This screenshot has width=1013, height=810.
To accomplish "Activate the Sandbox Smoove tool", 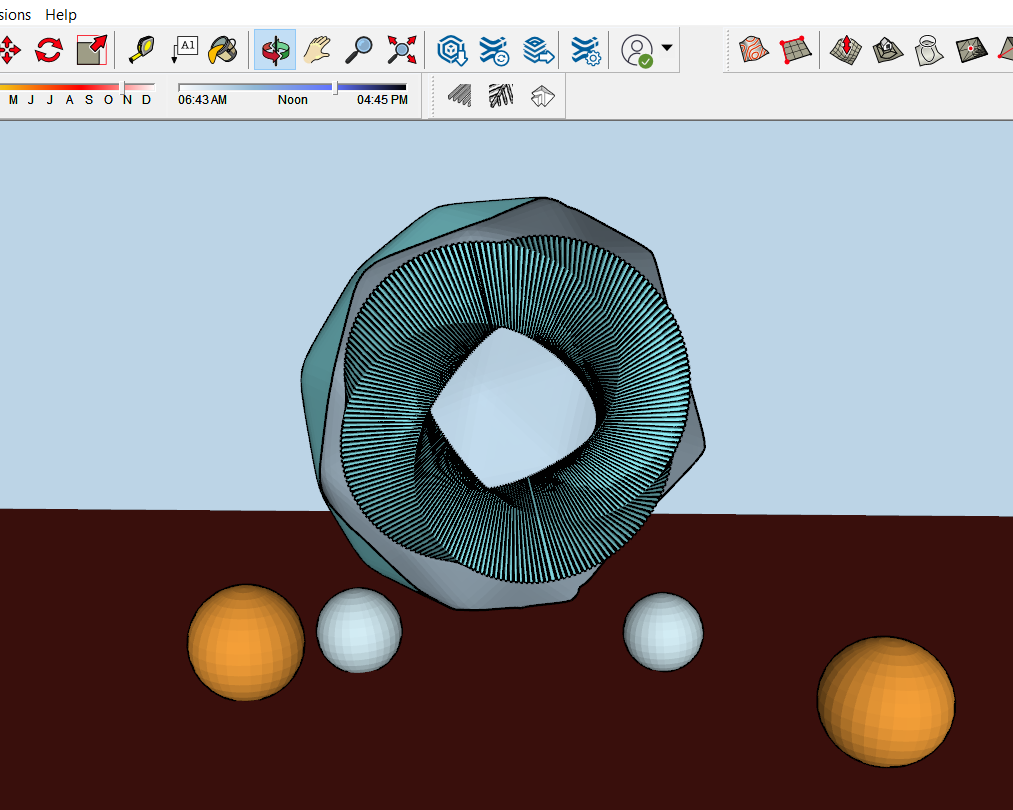I will 846,49.
